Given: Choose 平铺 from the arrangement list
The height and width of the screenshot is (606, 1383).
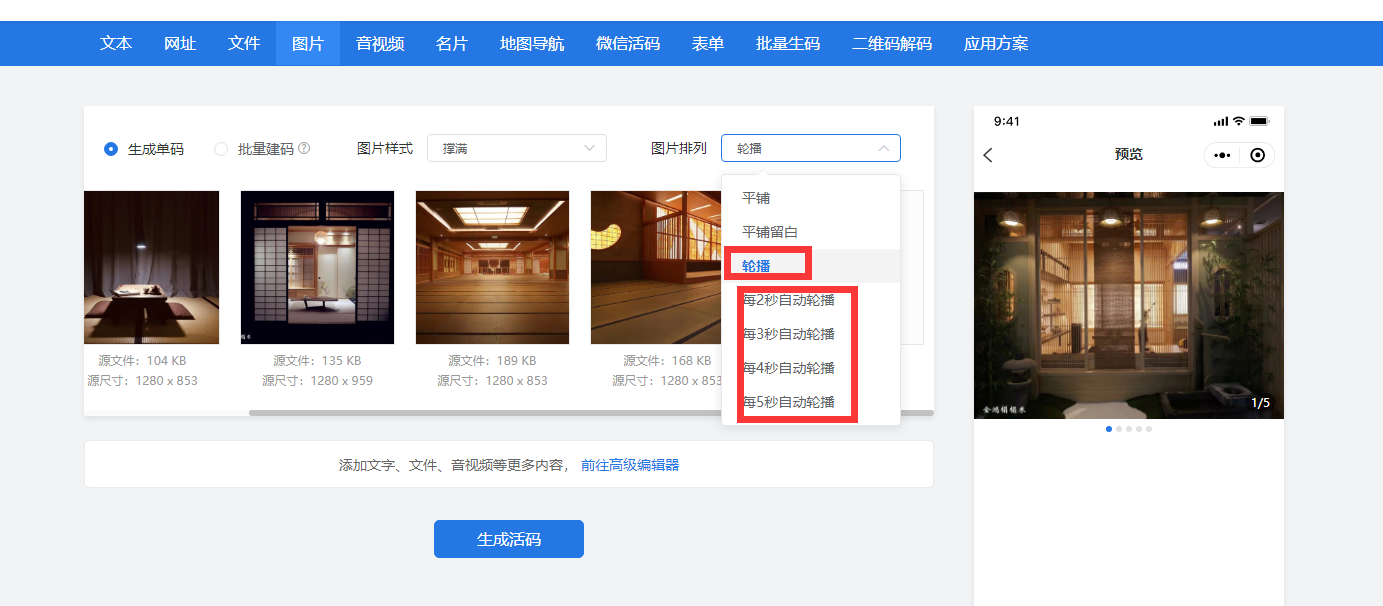Looking at the screenshot, I should point(811,198).
